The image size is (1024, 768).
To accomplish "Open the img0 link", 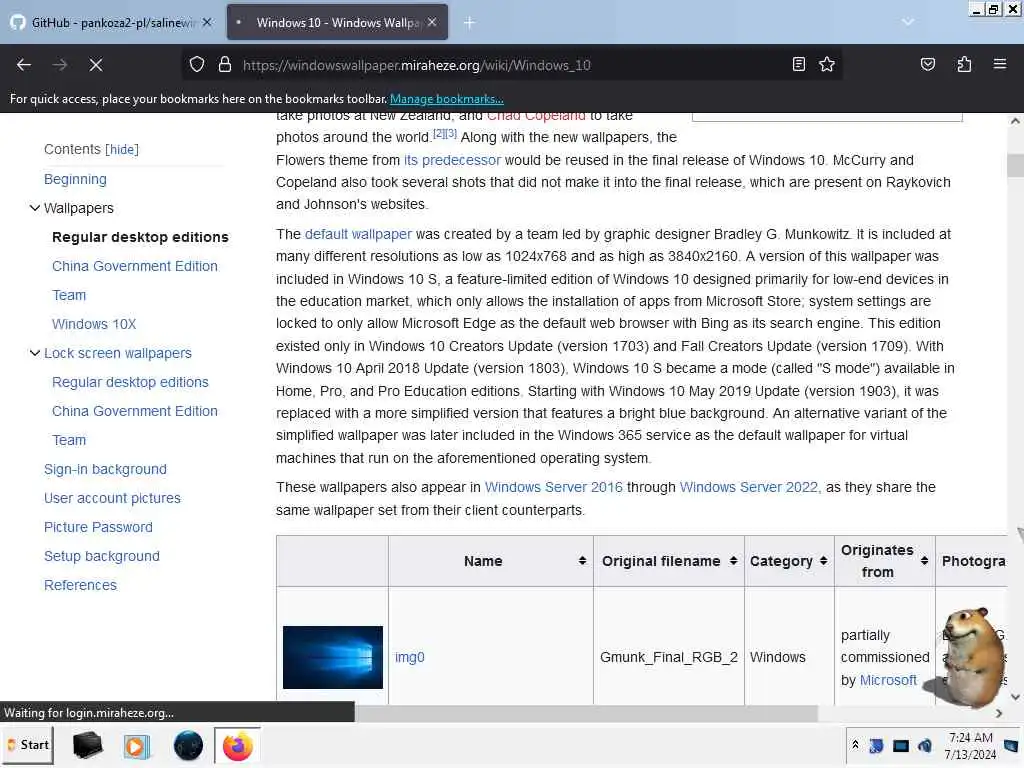I will (x=409, y=657).
